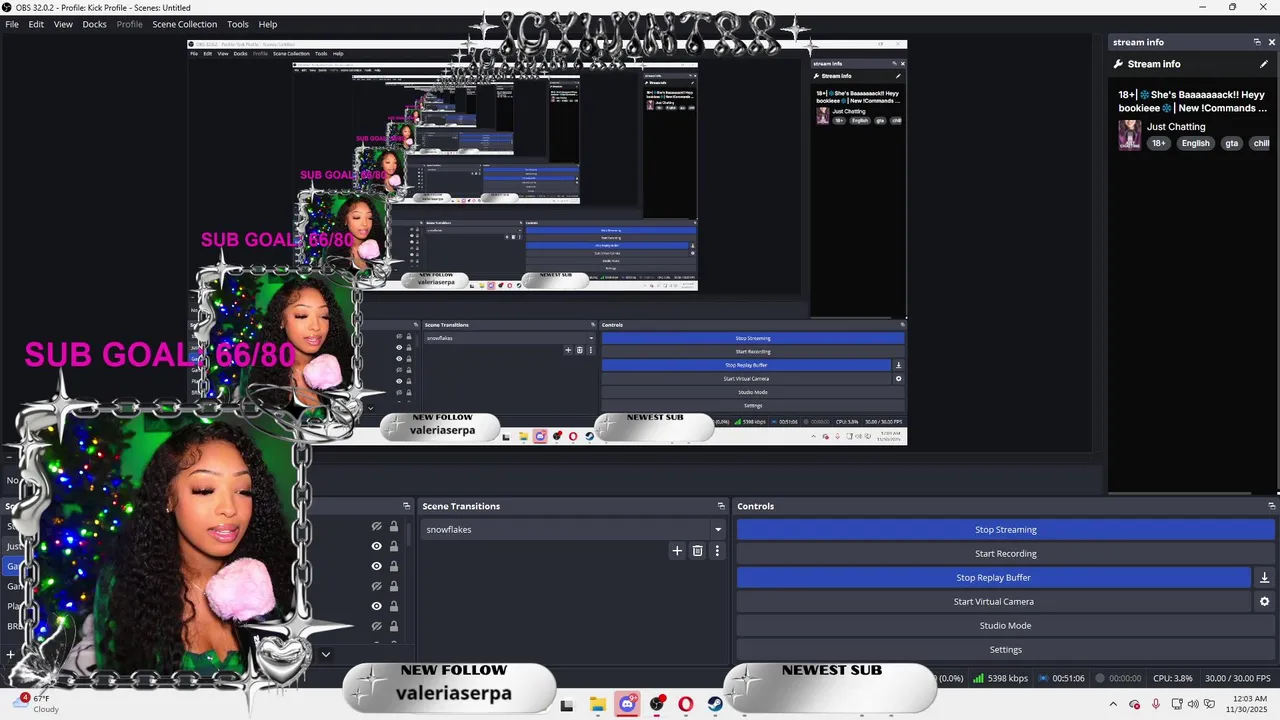This screenshot has height=720, width=1280.
Task: Click the save replay download icon
Action: (1264, 578)
